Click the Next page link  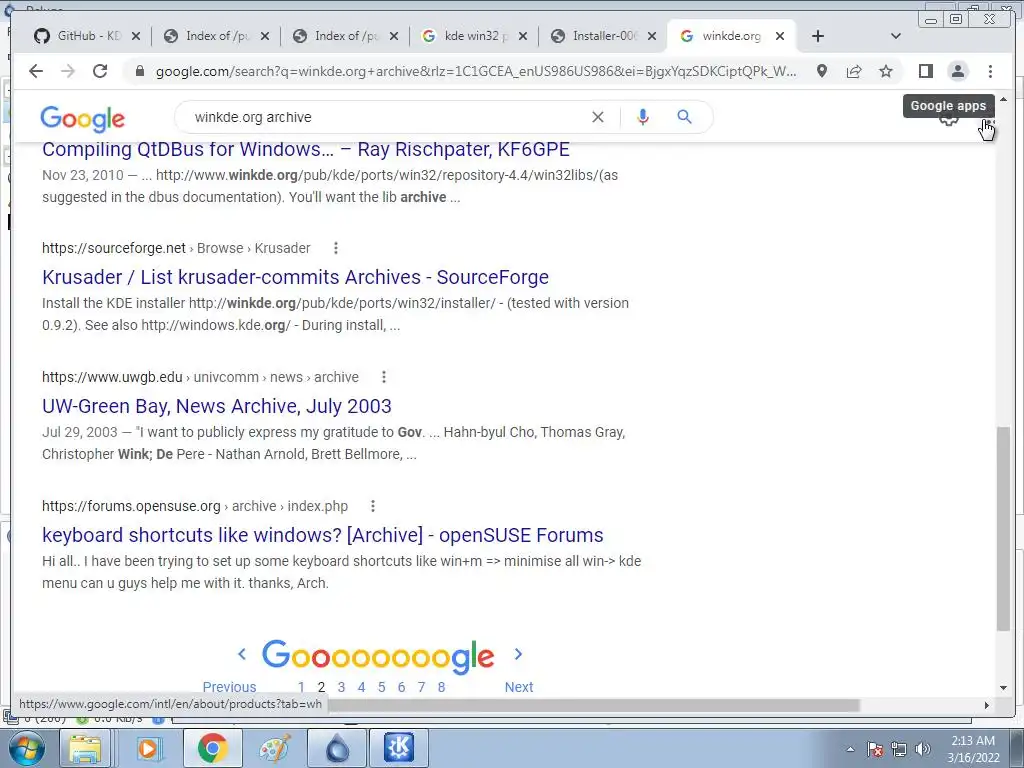pos(519,687)
